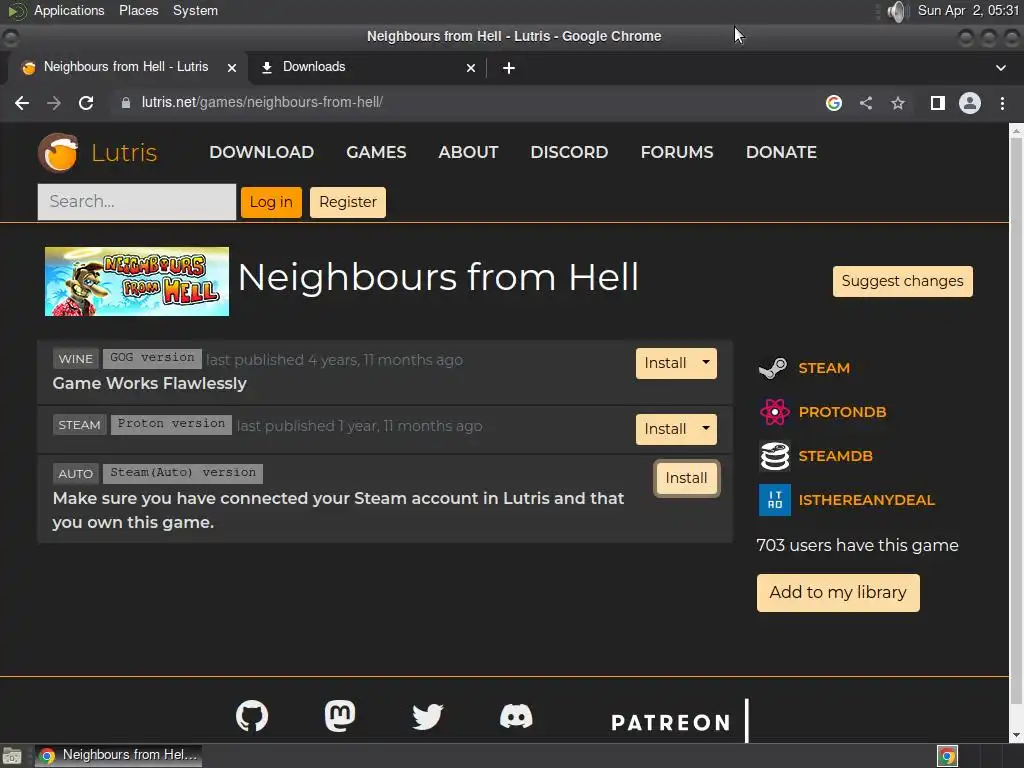1024x768 pixels.
Task: View site lock information icon
Action: [126, 103]
